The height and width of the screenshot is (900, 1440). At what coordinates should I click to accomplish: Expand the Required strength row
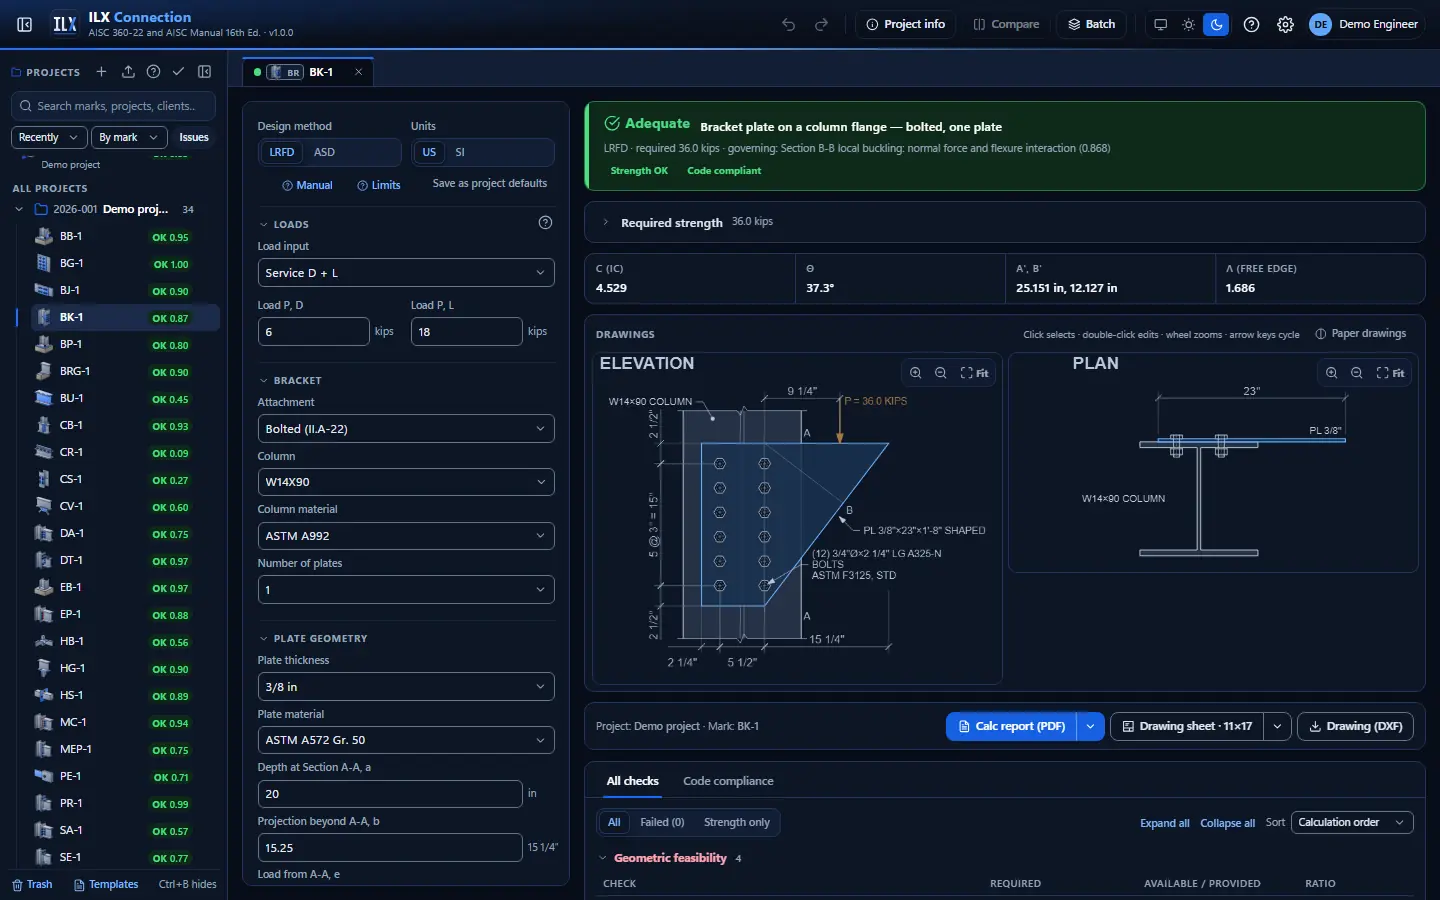click(x=1004, y=222)
